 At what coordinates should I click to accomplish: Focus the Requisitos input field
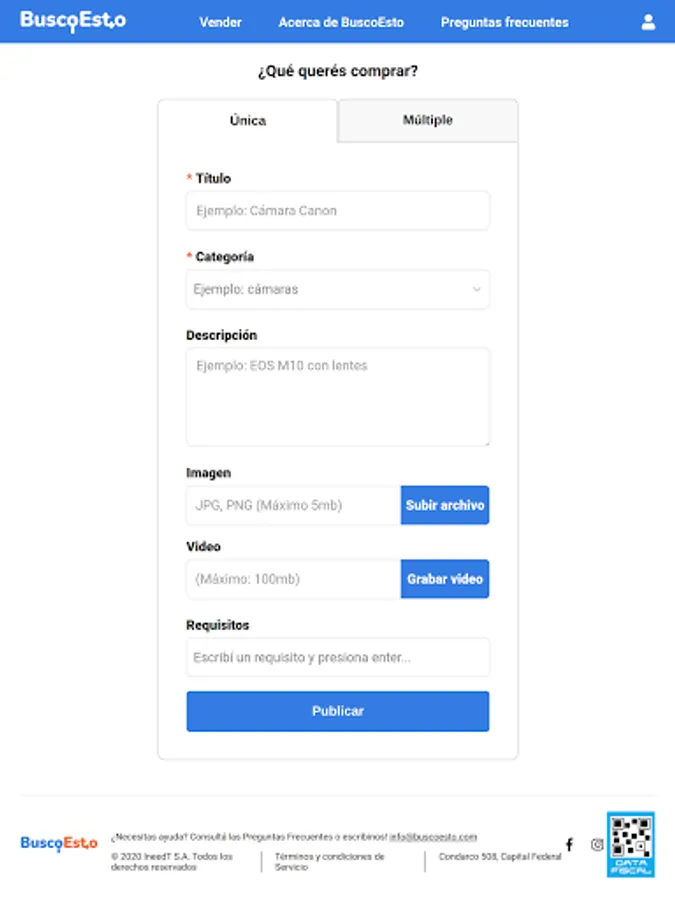tap(338, 657)
